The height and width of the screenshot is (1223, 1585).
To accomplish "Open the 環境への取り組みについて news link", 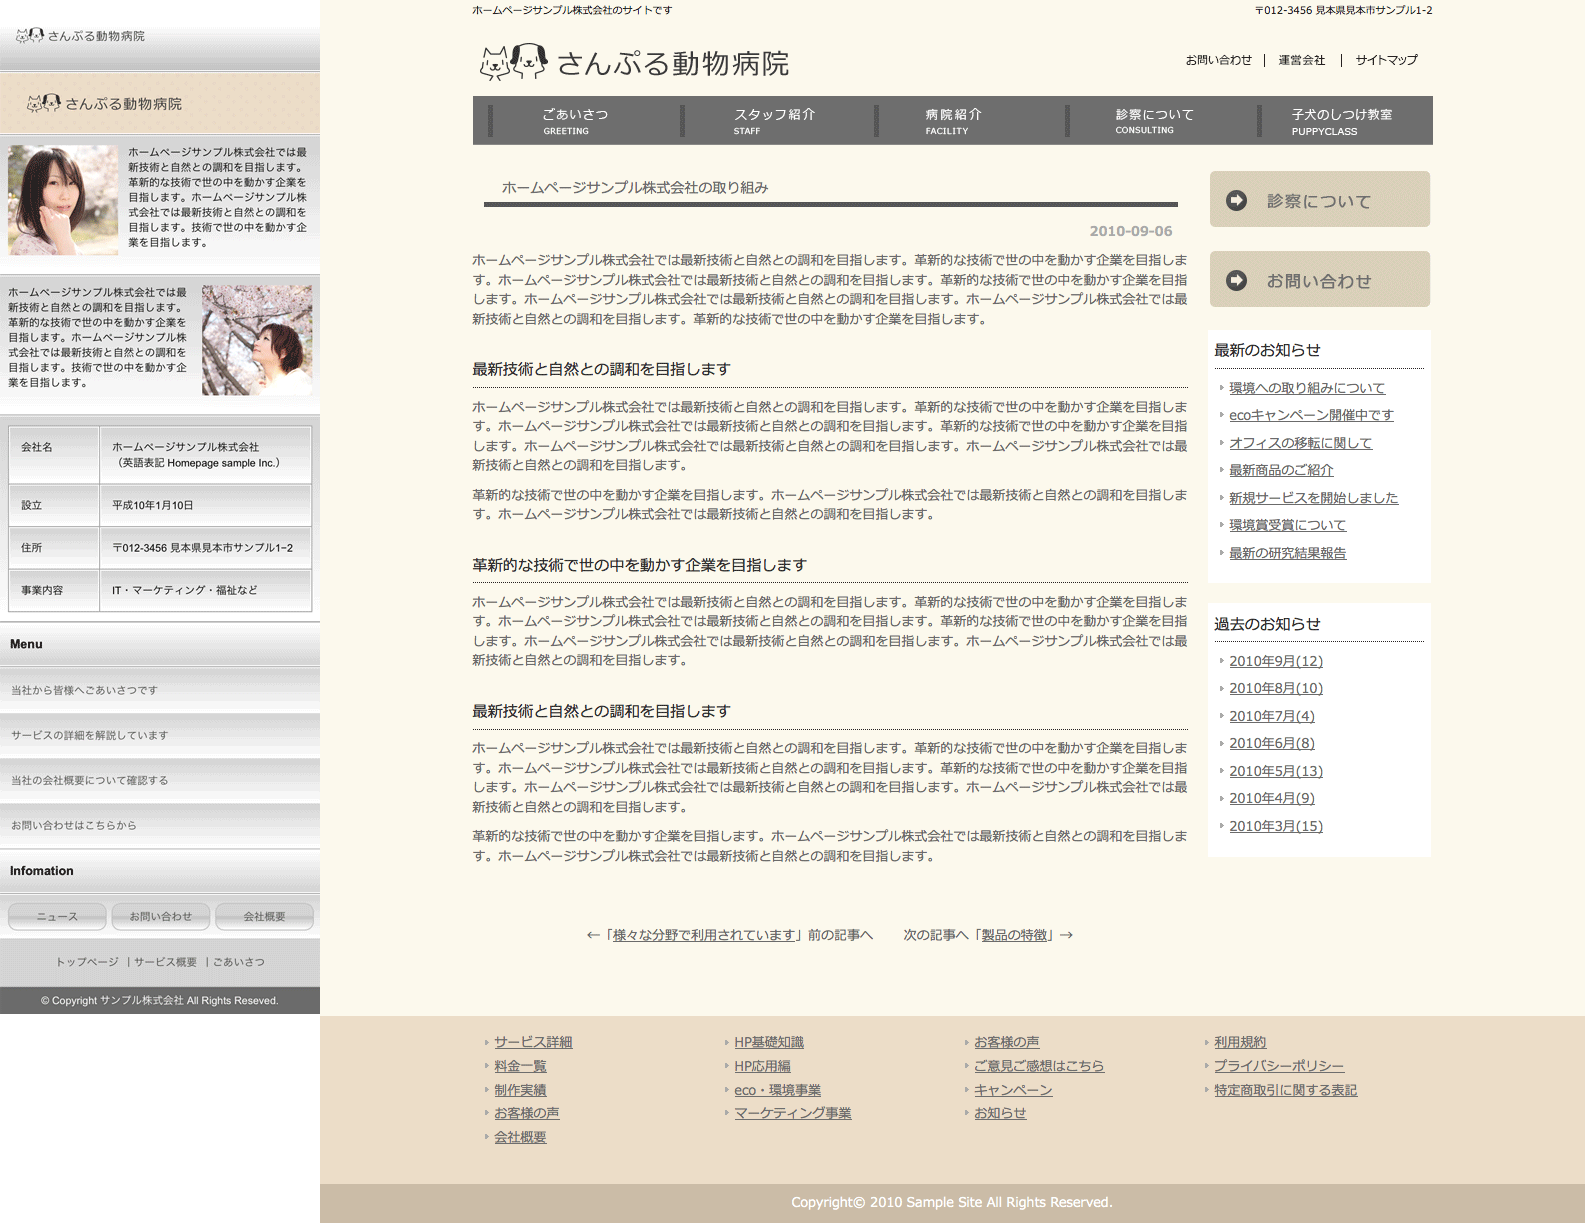I will 1306,388.
